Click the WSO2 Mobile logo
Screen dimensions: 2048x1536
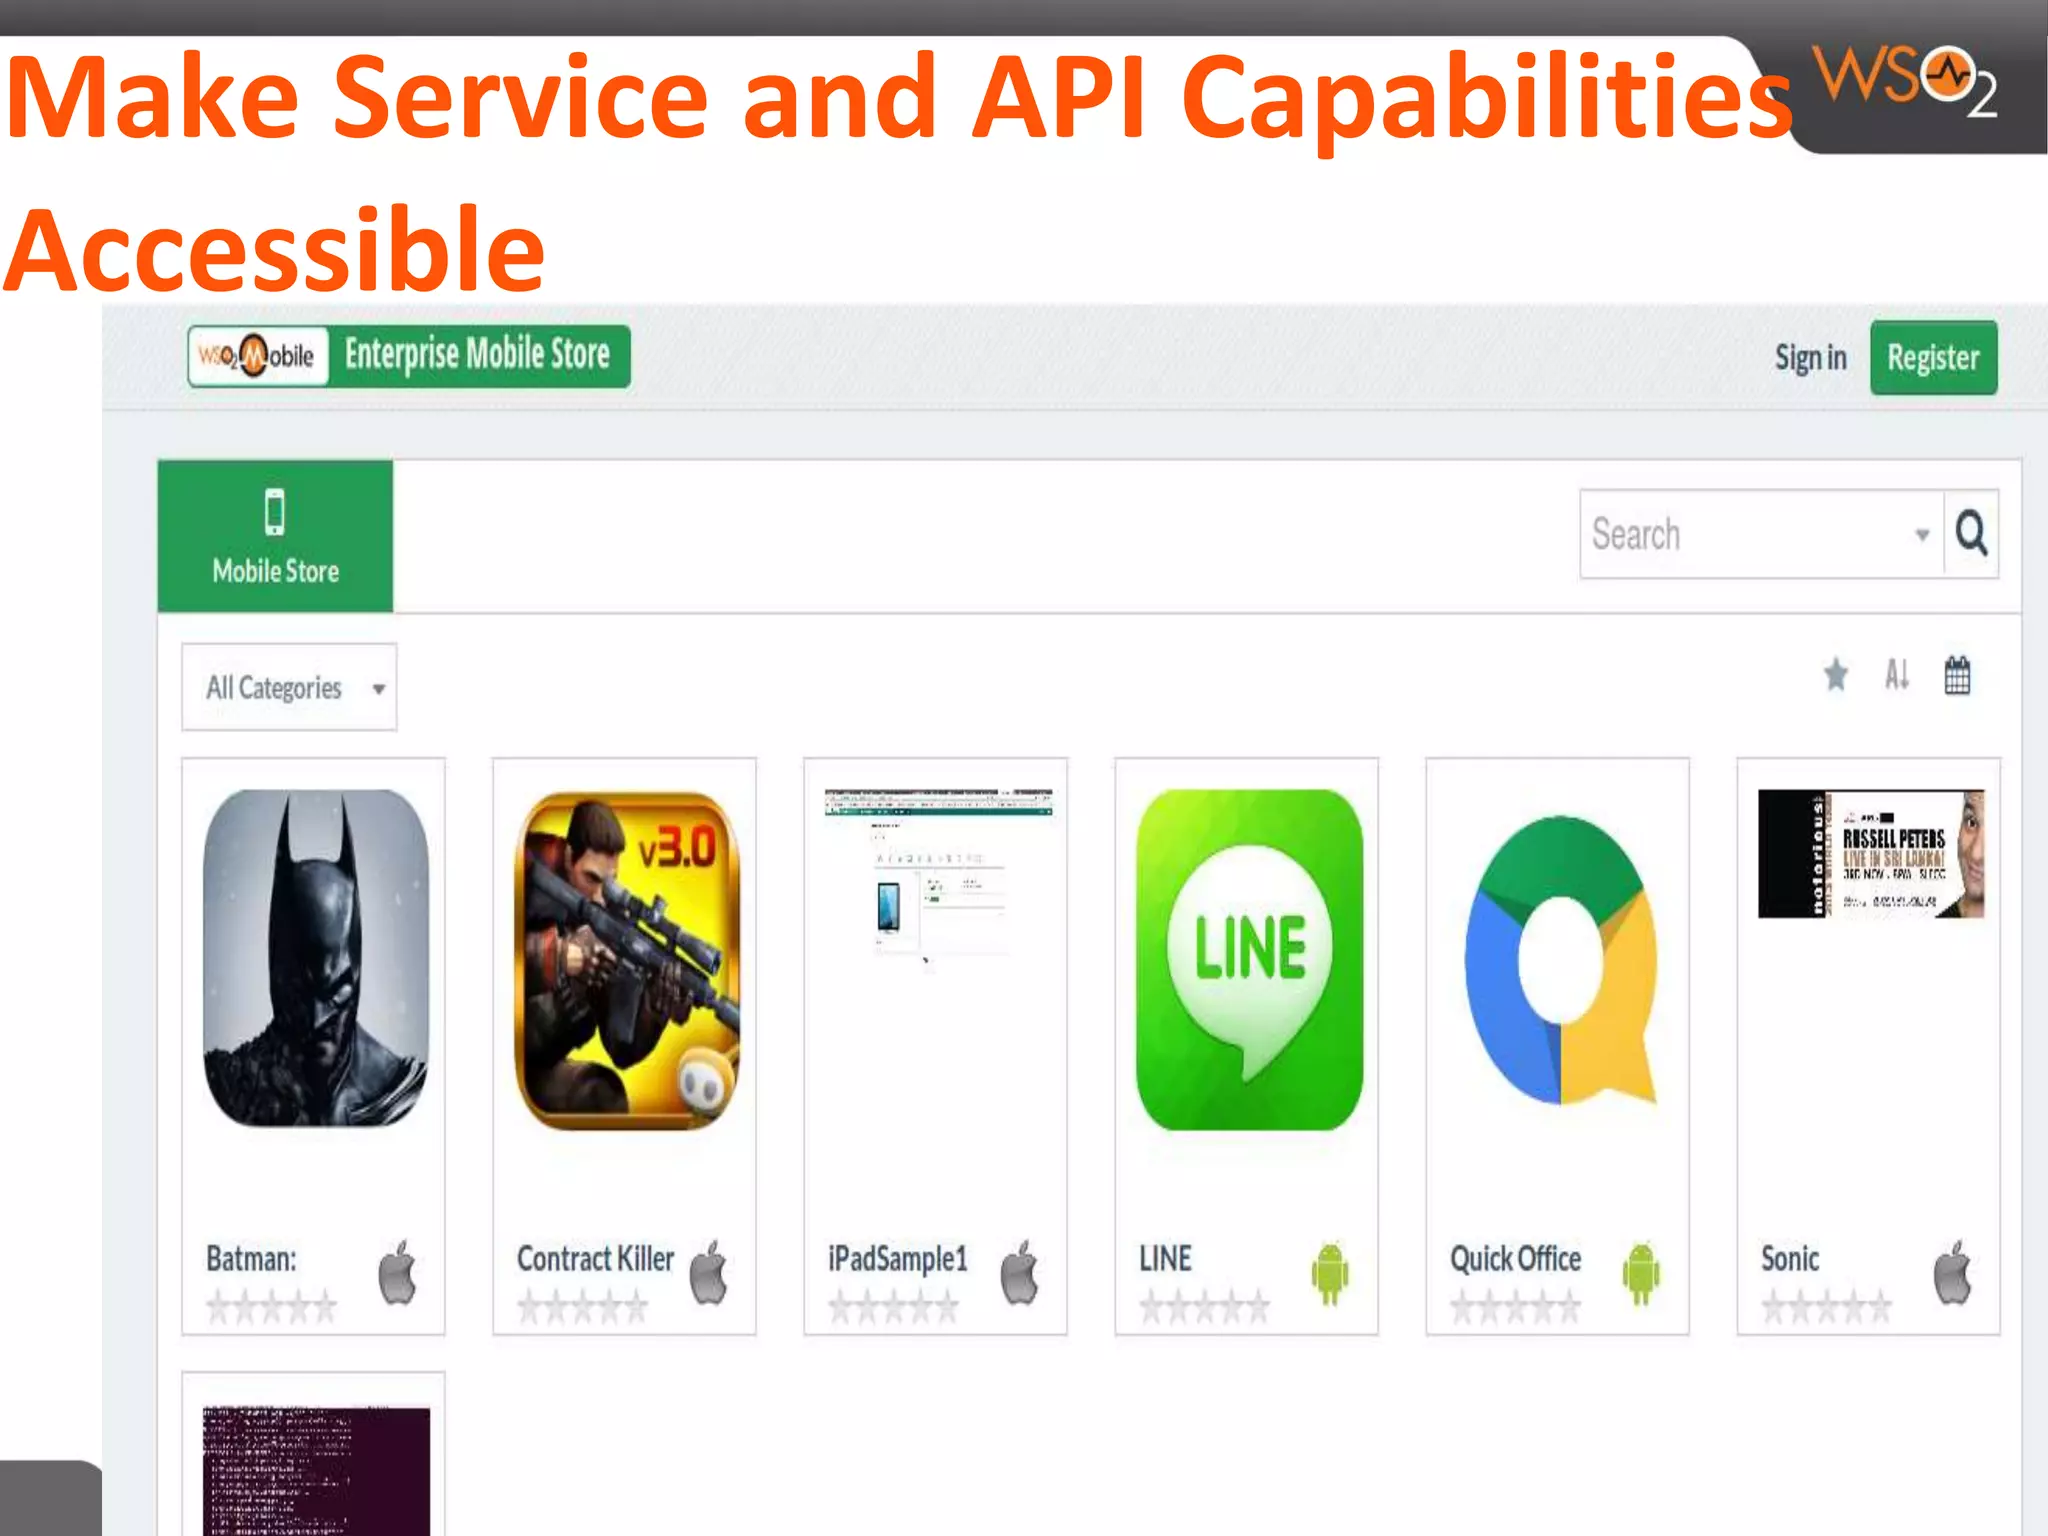pos(258,355)
